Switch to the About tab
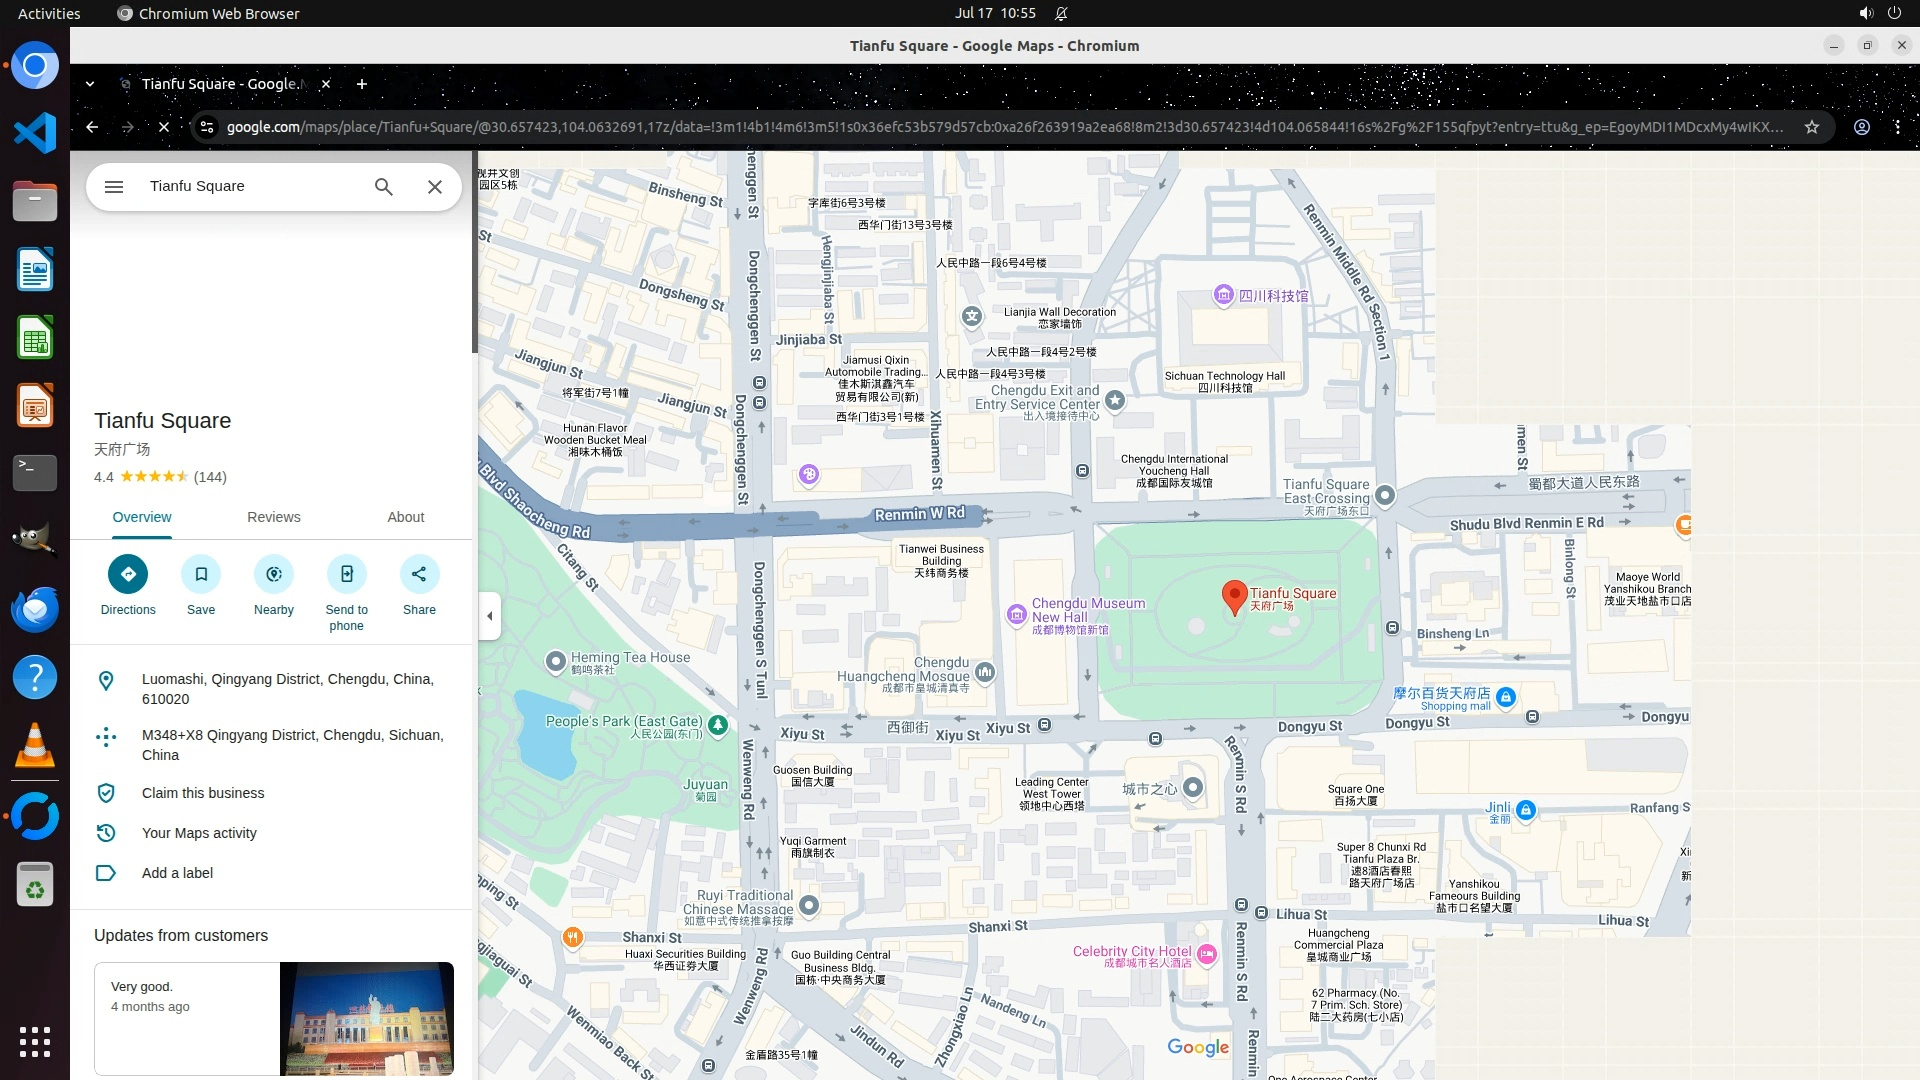Screen dimensions: 1920x1080 (405, 517)
